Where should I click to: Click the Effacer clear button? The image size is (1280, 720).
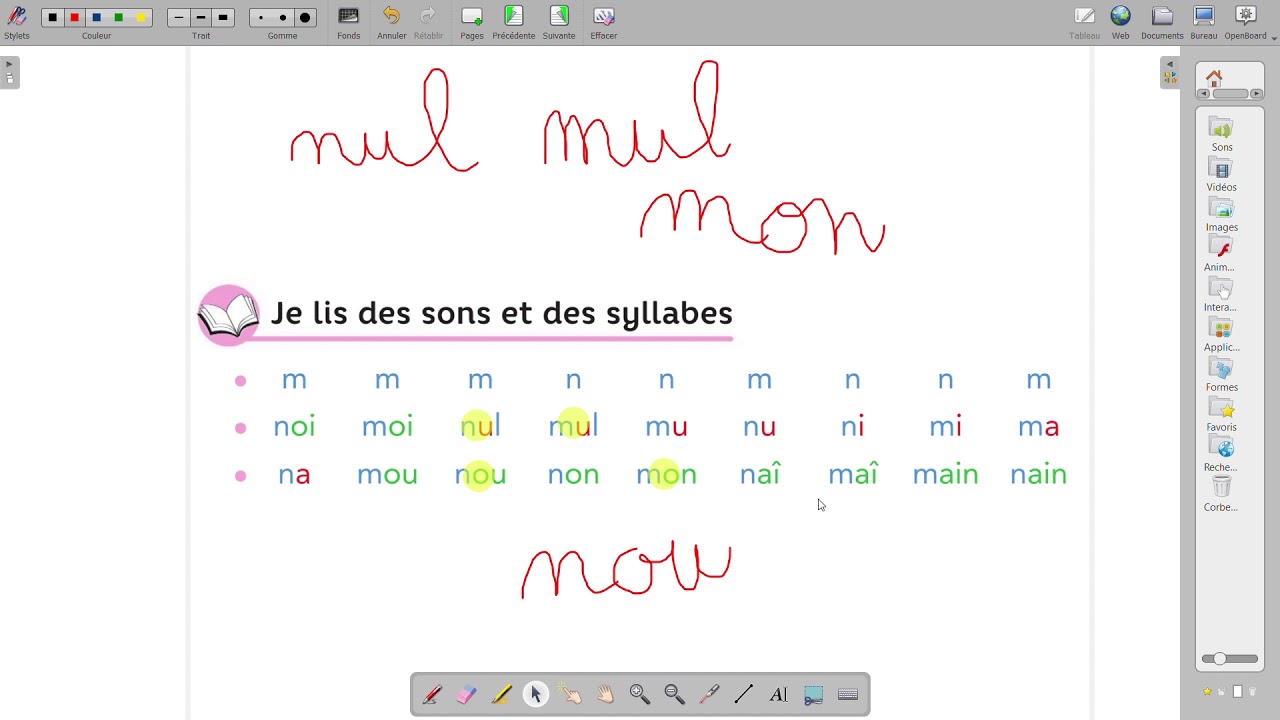(x=603, y=22)
